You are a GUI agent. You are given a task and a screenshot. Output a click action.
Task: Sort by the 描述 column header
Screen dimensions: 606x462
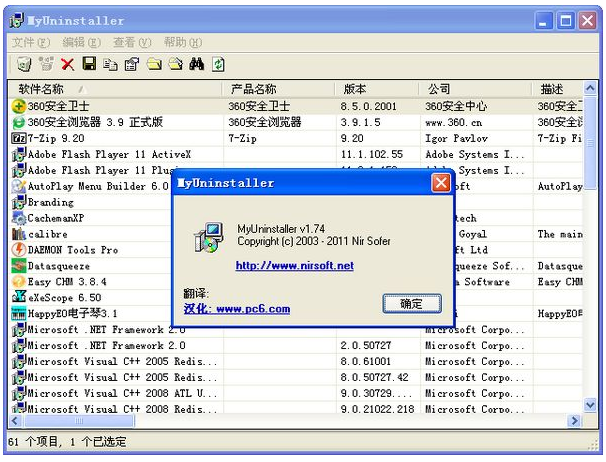click(x=558, y=89)
